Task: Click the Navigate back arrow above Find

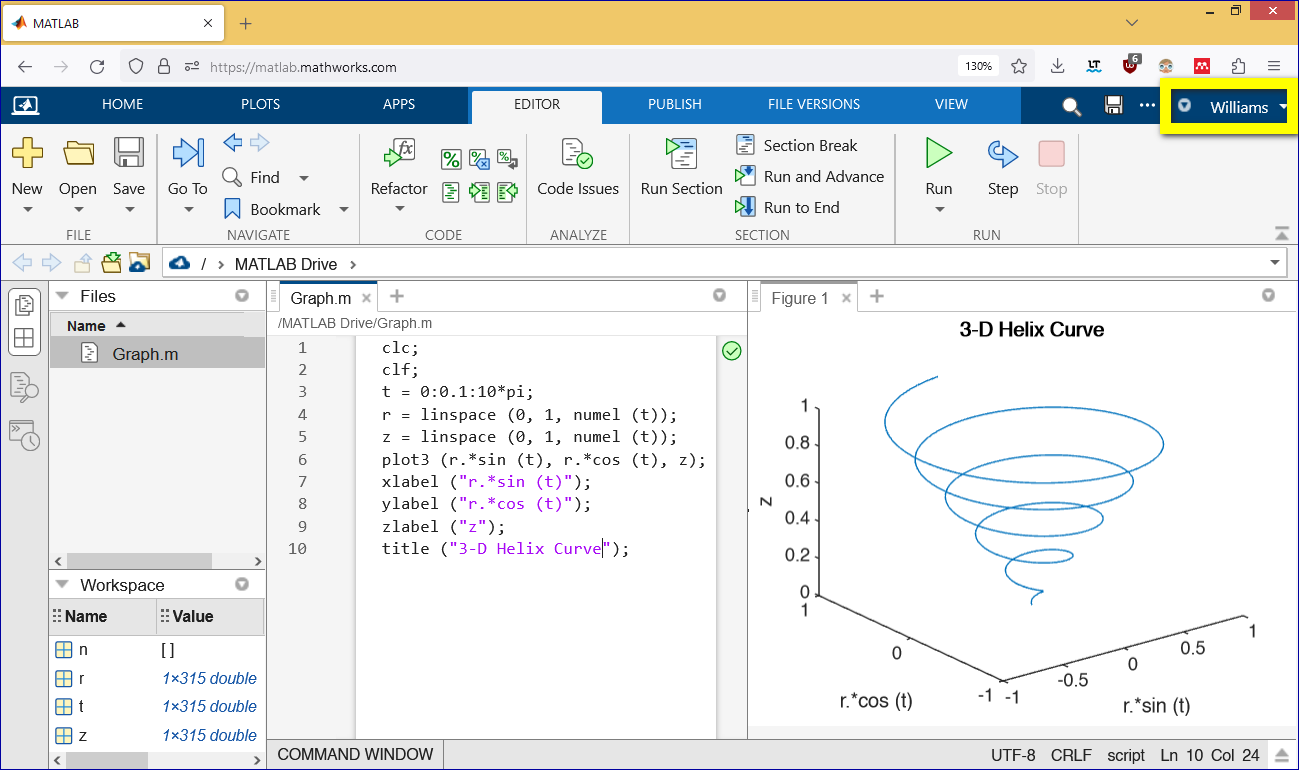Action: point(233,142)
